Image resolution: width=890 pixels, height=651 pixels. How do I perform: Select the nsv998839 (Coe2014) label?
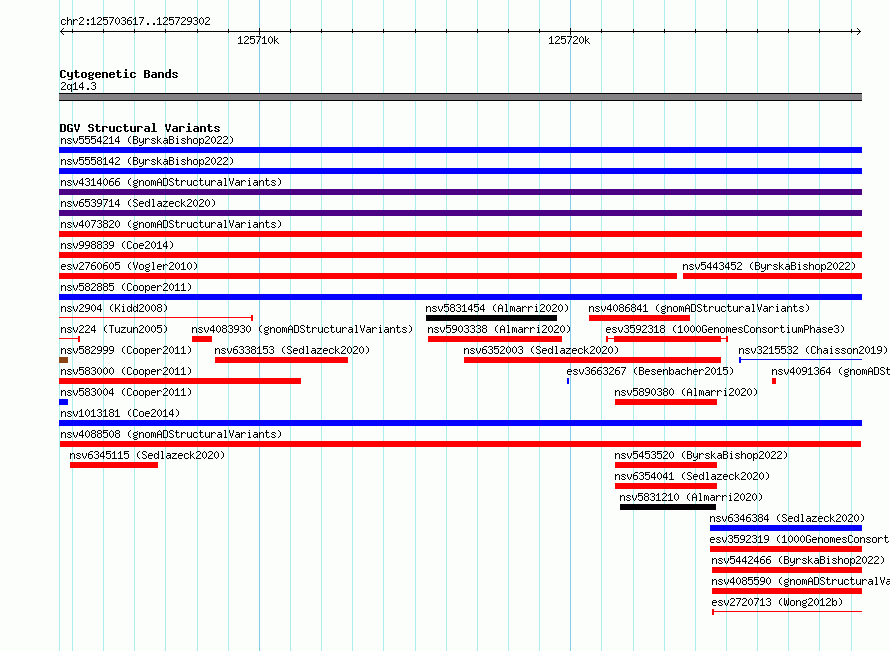pos(117,245)
